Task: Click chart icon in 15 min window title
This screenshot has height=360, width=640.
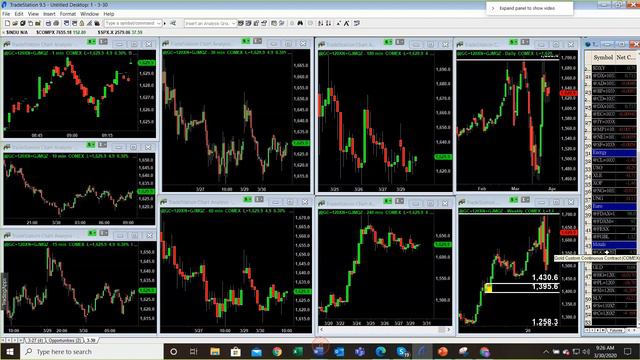Action: pyautogui.click(x=7, y=235)
